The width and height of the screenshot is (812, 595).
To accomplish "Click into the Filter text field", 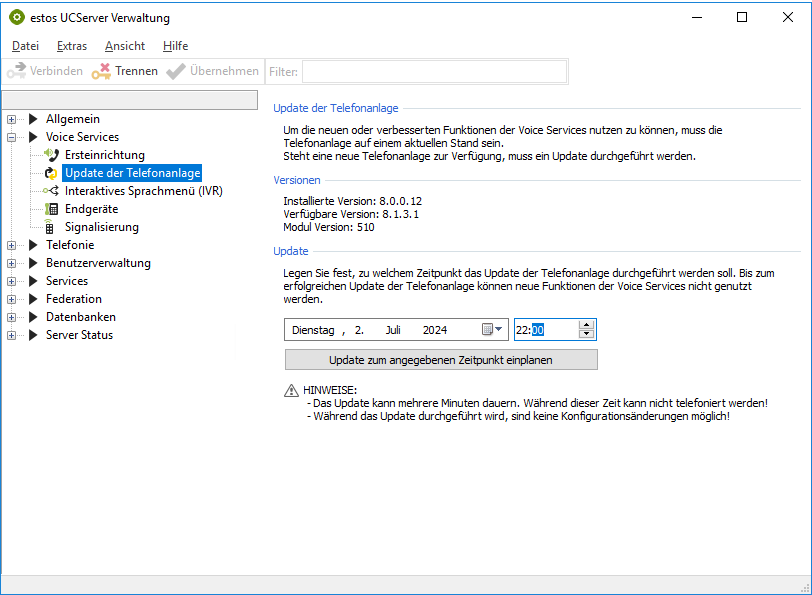I will click(434, 72).
